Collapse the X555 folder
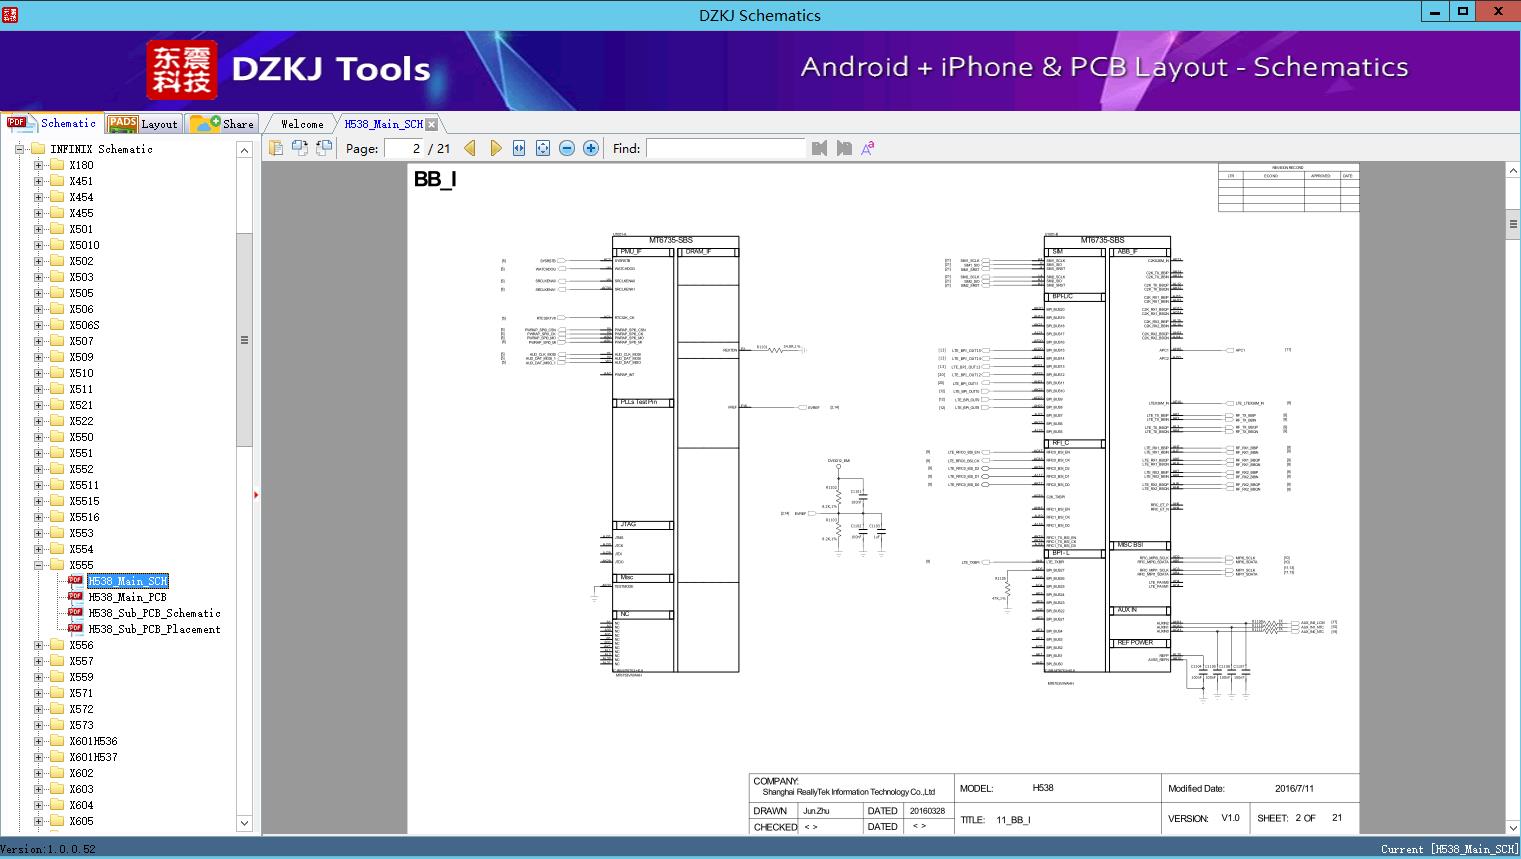The image size is (1521, 859). (x=39, y=565)
